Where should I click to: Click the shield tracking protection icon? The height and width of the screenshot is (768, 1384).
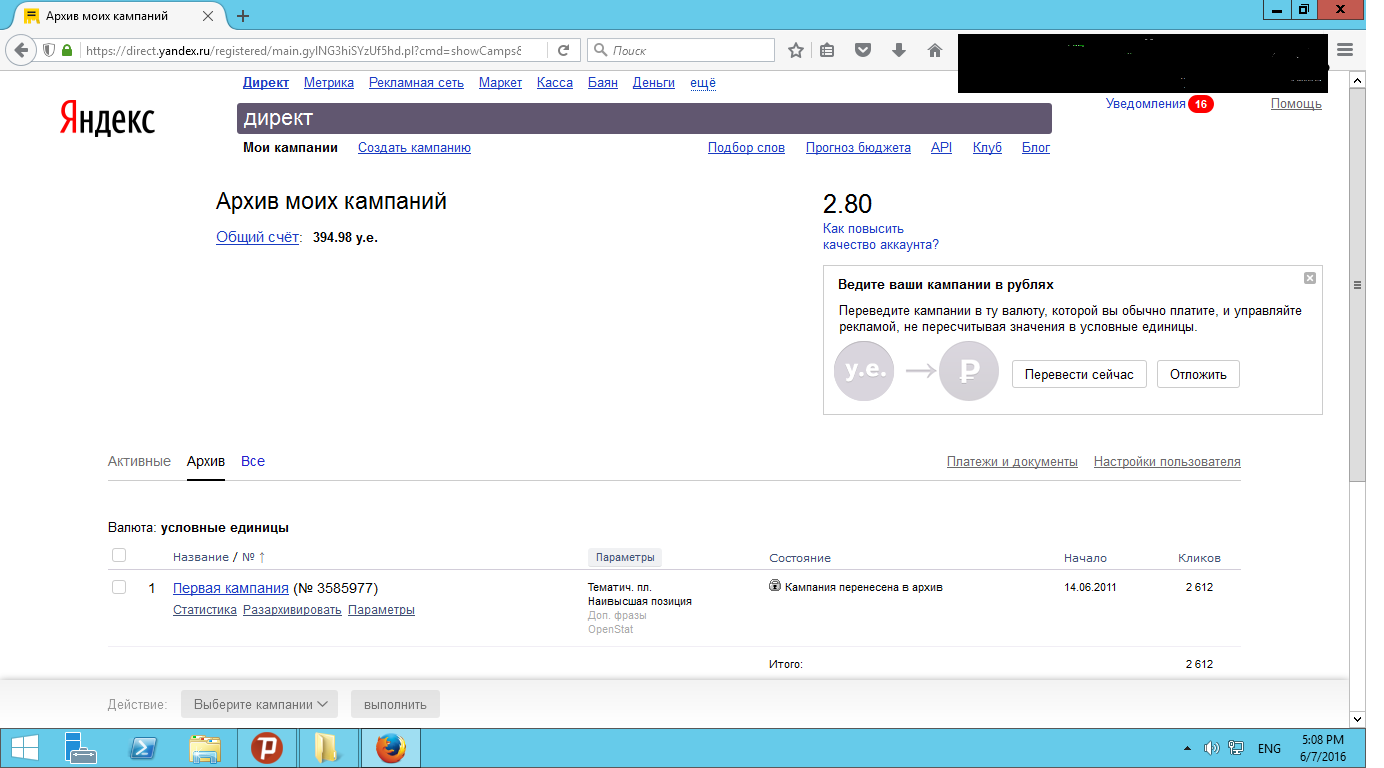tap(48, 50)
